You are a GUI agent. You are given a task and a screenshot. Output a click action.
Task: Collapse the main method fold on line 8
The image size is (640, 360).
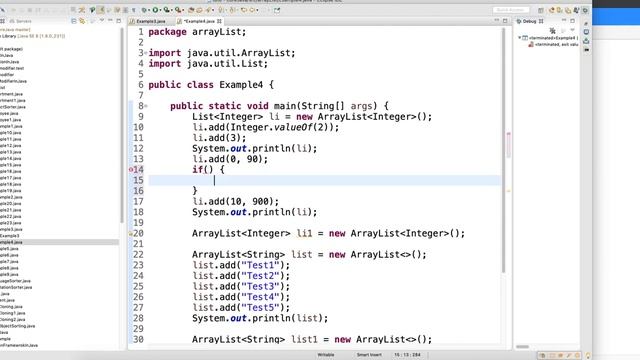(146, 106)
